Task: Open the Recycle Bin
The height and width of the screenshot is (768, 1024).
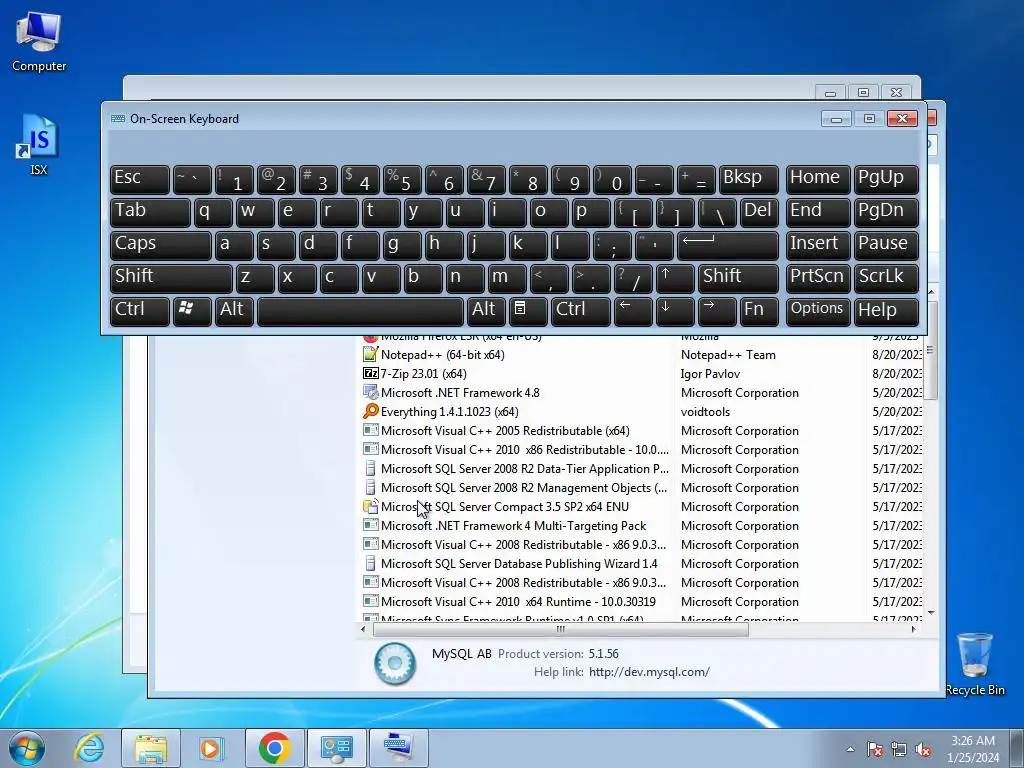Action: tap(974, 663)
